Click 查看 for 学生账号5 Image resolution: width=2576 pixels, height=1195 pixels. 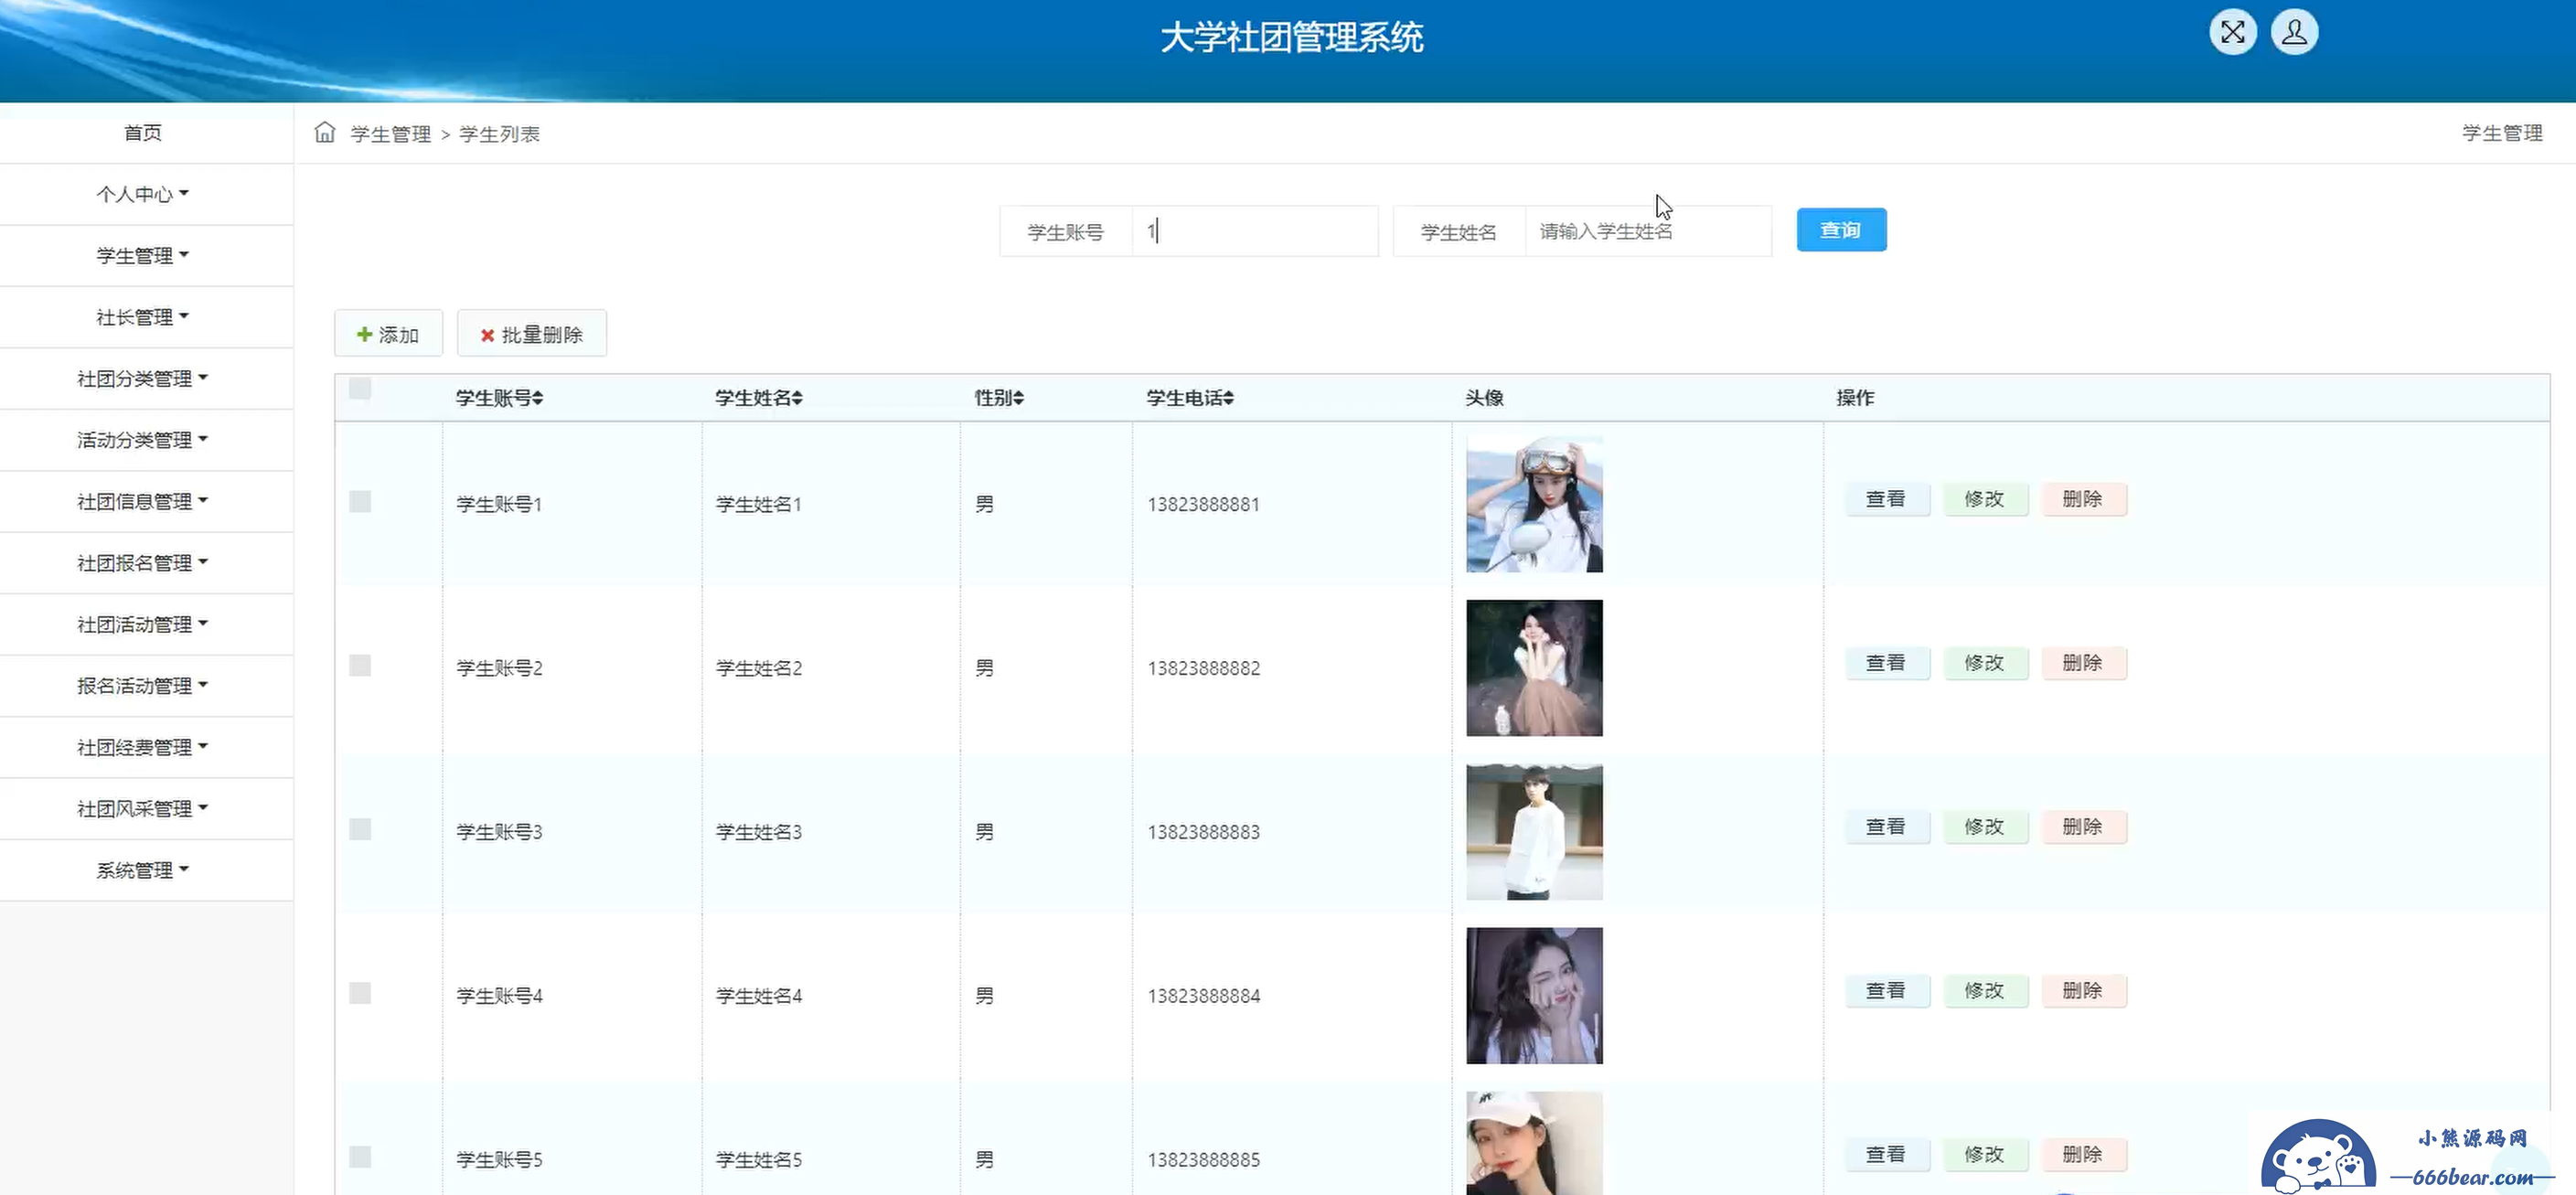pos(1887,1155)
